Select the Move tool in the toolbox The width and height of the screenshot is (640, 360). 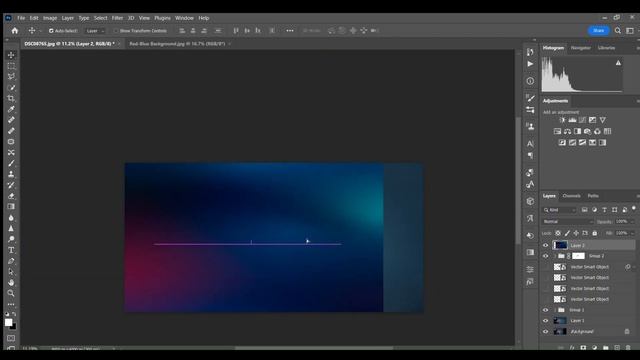tap(11, 55)
